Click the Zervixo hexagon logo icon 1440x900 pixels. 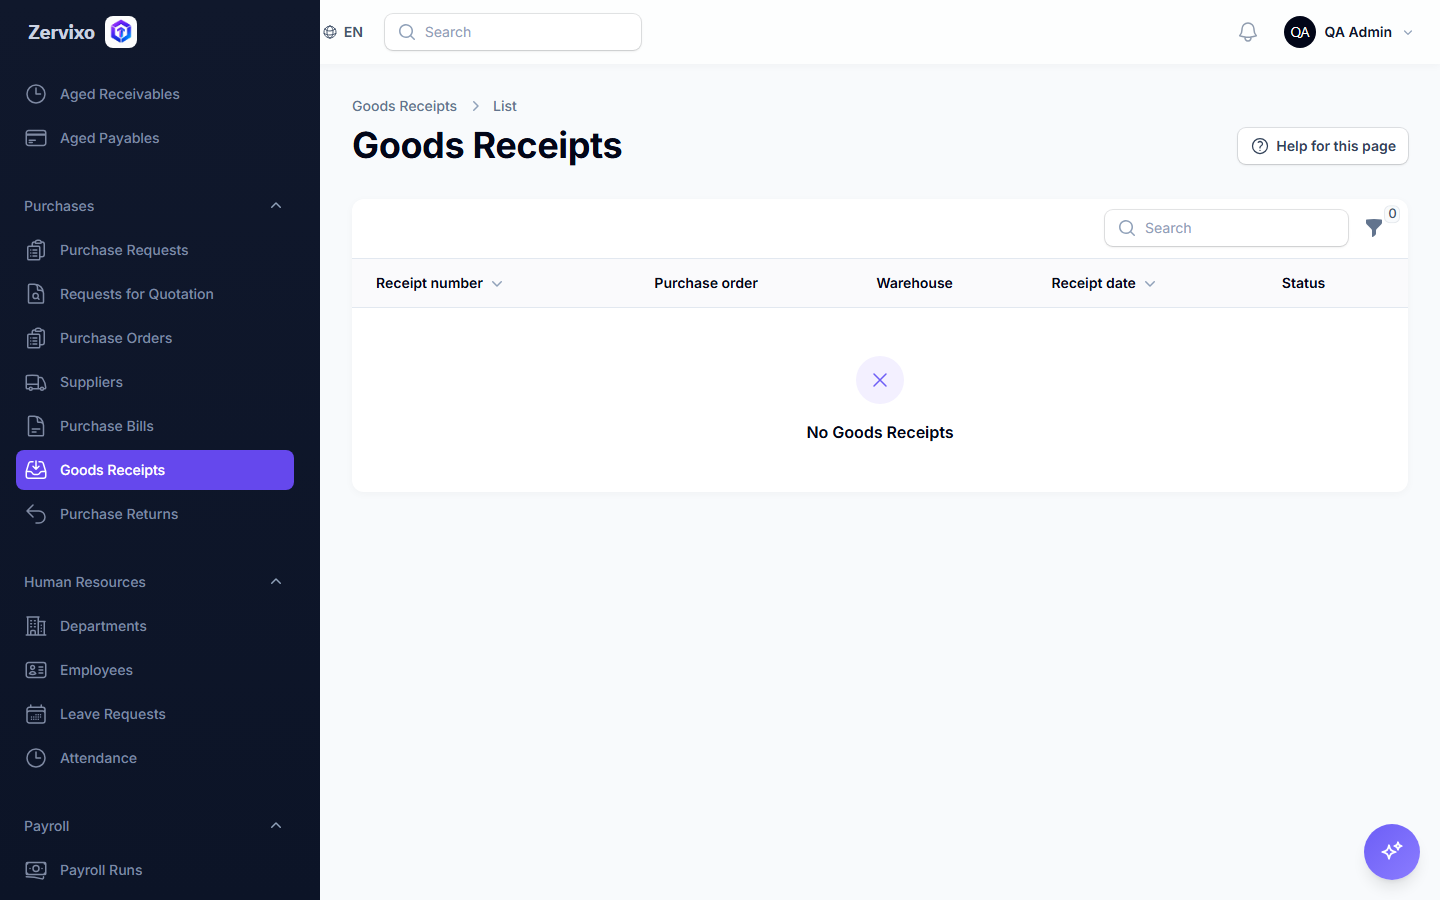coord(121,32)
